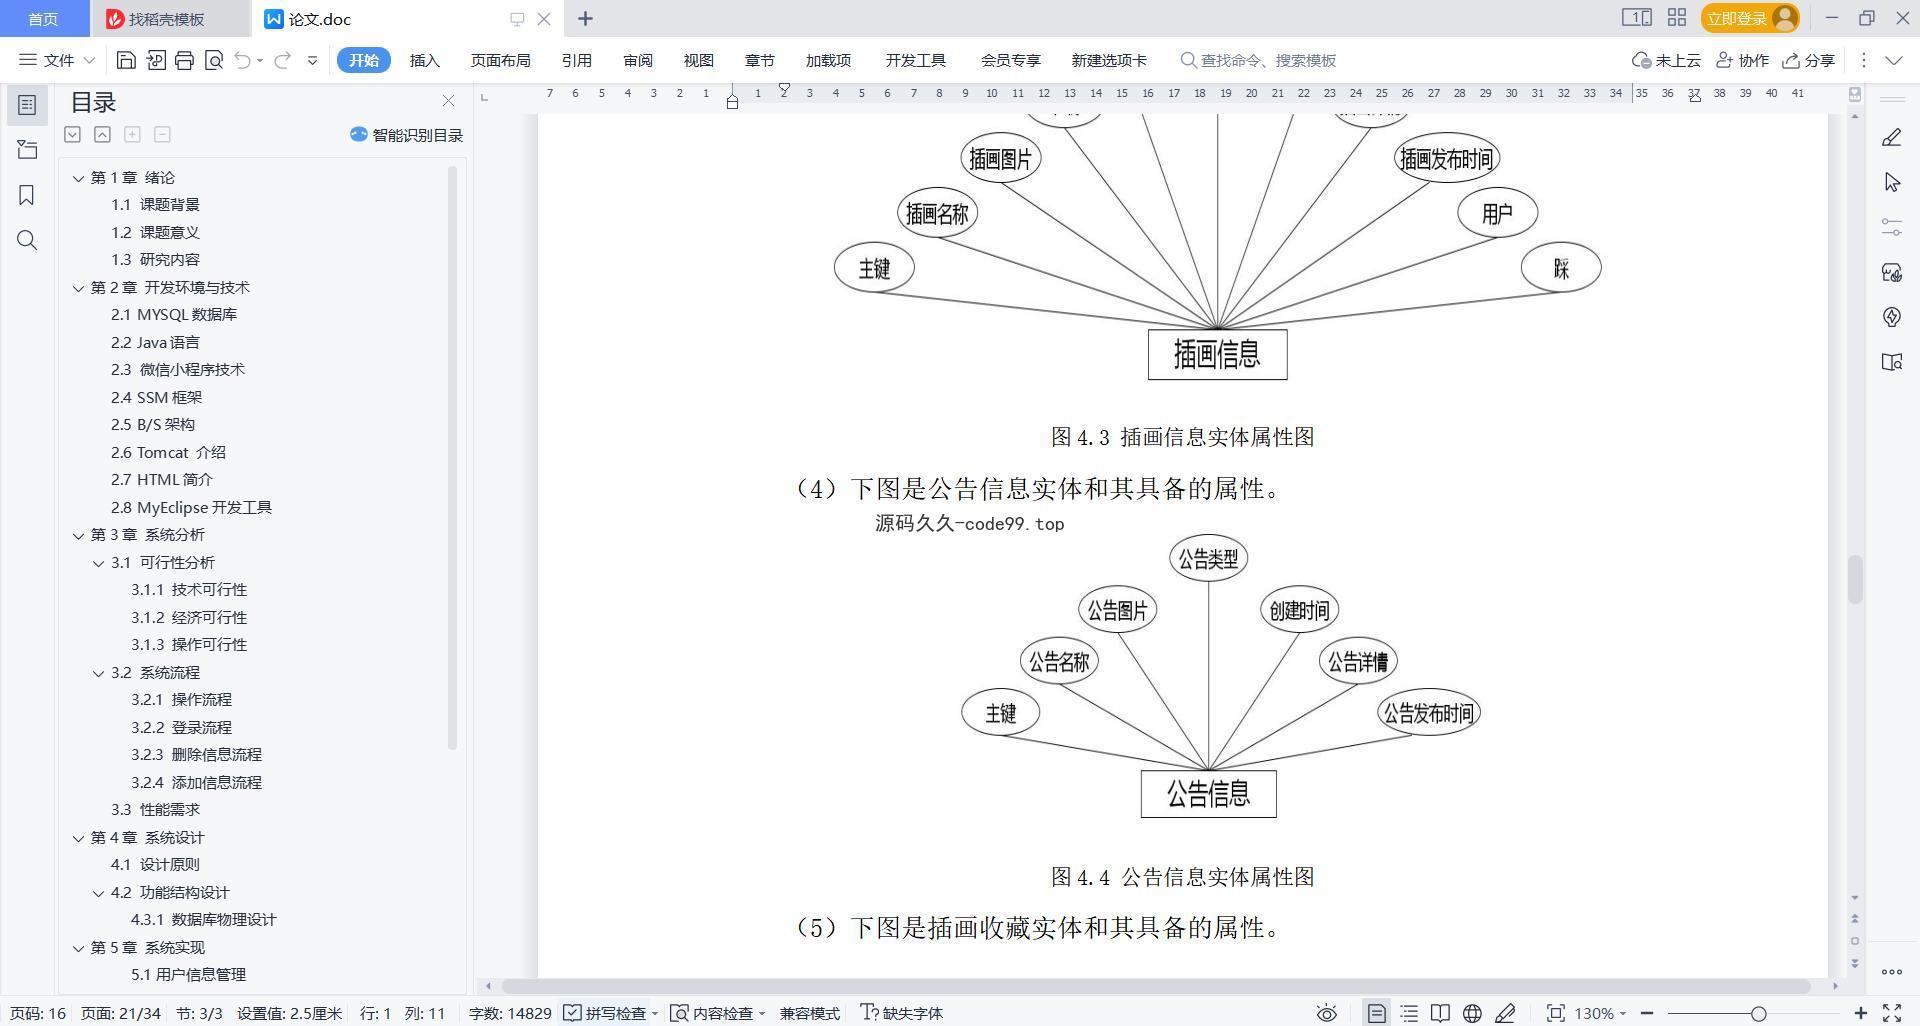Switch to outline view in status bar
The width and height of the screenshot is (1920, 1026).
tap(1409, 1013)
